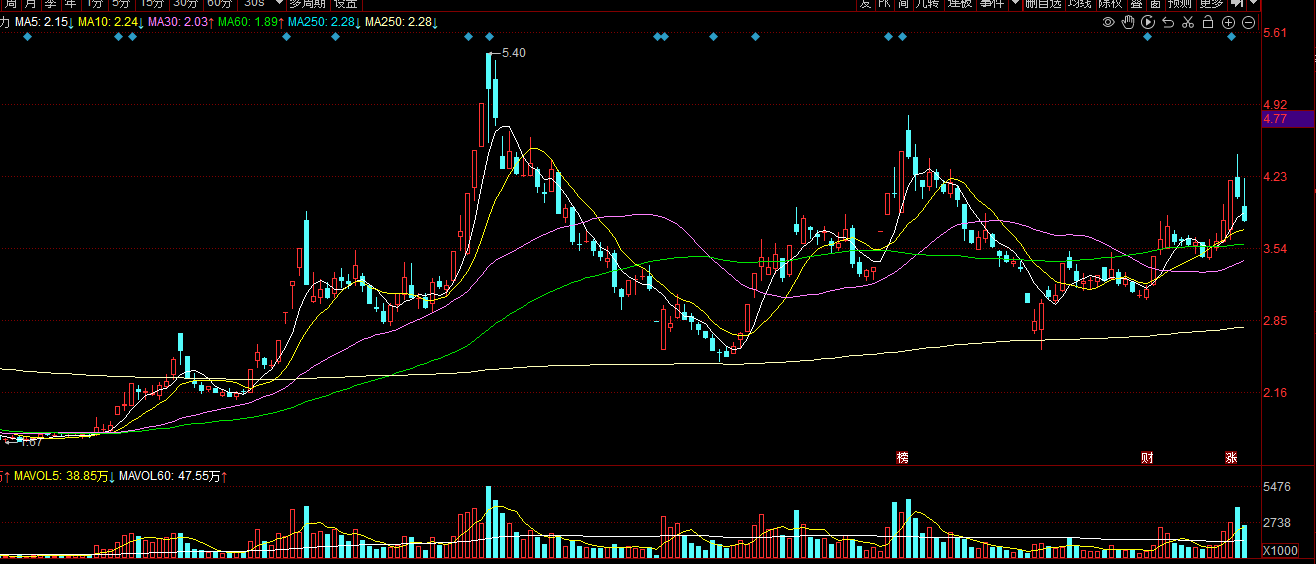
Task: Click the 5476 volume axis value
Action: tap(1279, 487)
